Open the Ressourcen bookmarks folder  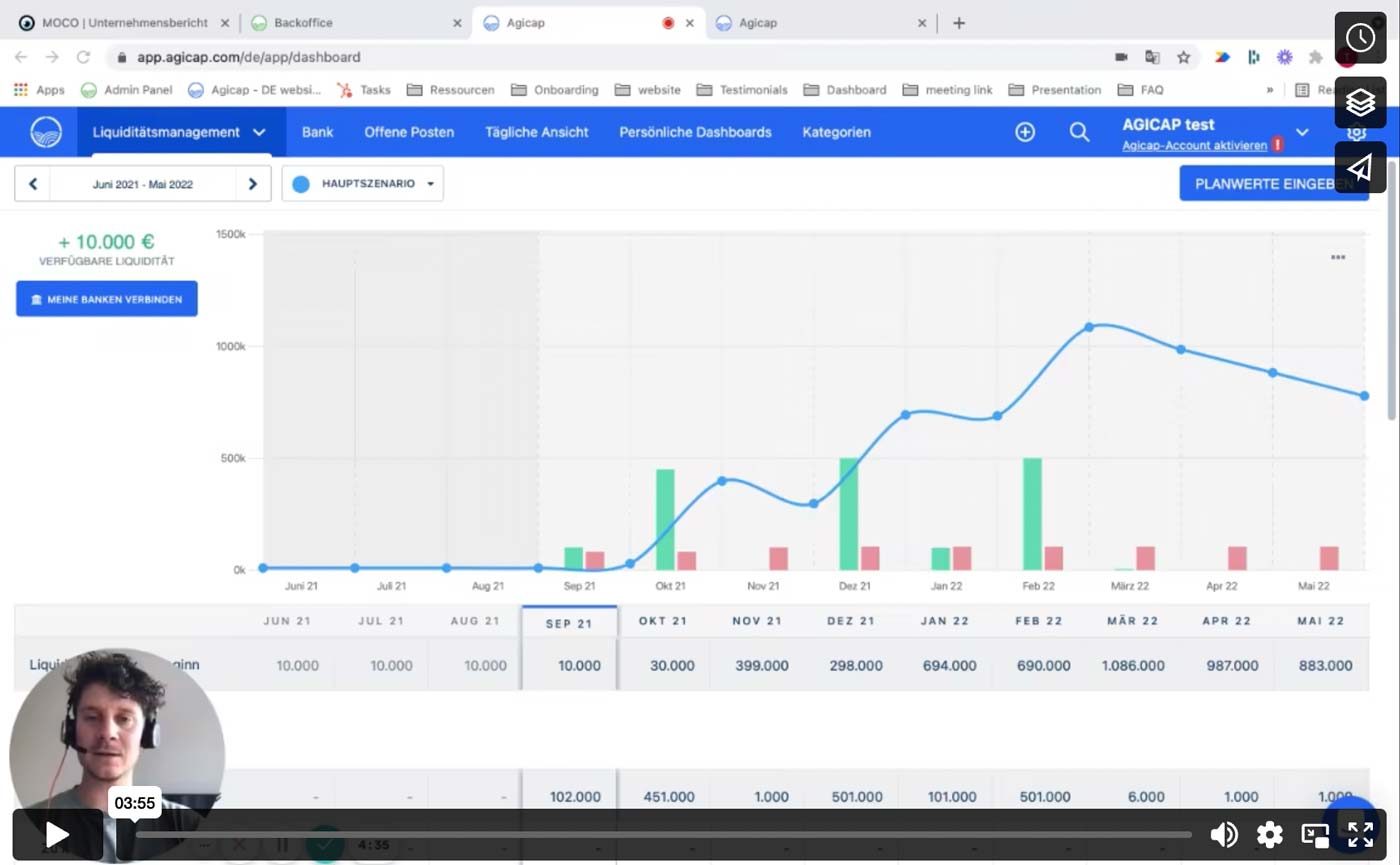(450, 89)
